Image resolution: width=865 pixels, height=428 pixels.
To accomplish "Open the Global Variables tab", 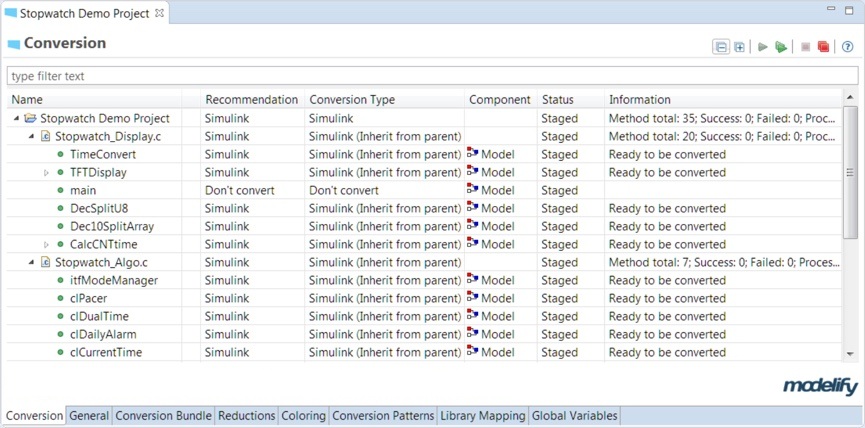I will pos(575,416).
